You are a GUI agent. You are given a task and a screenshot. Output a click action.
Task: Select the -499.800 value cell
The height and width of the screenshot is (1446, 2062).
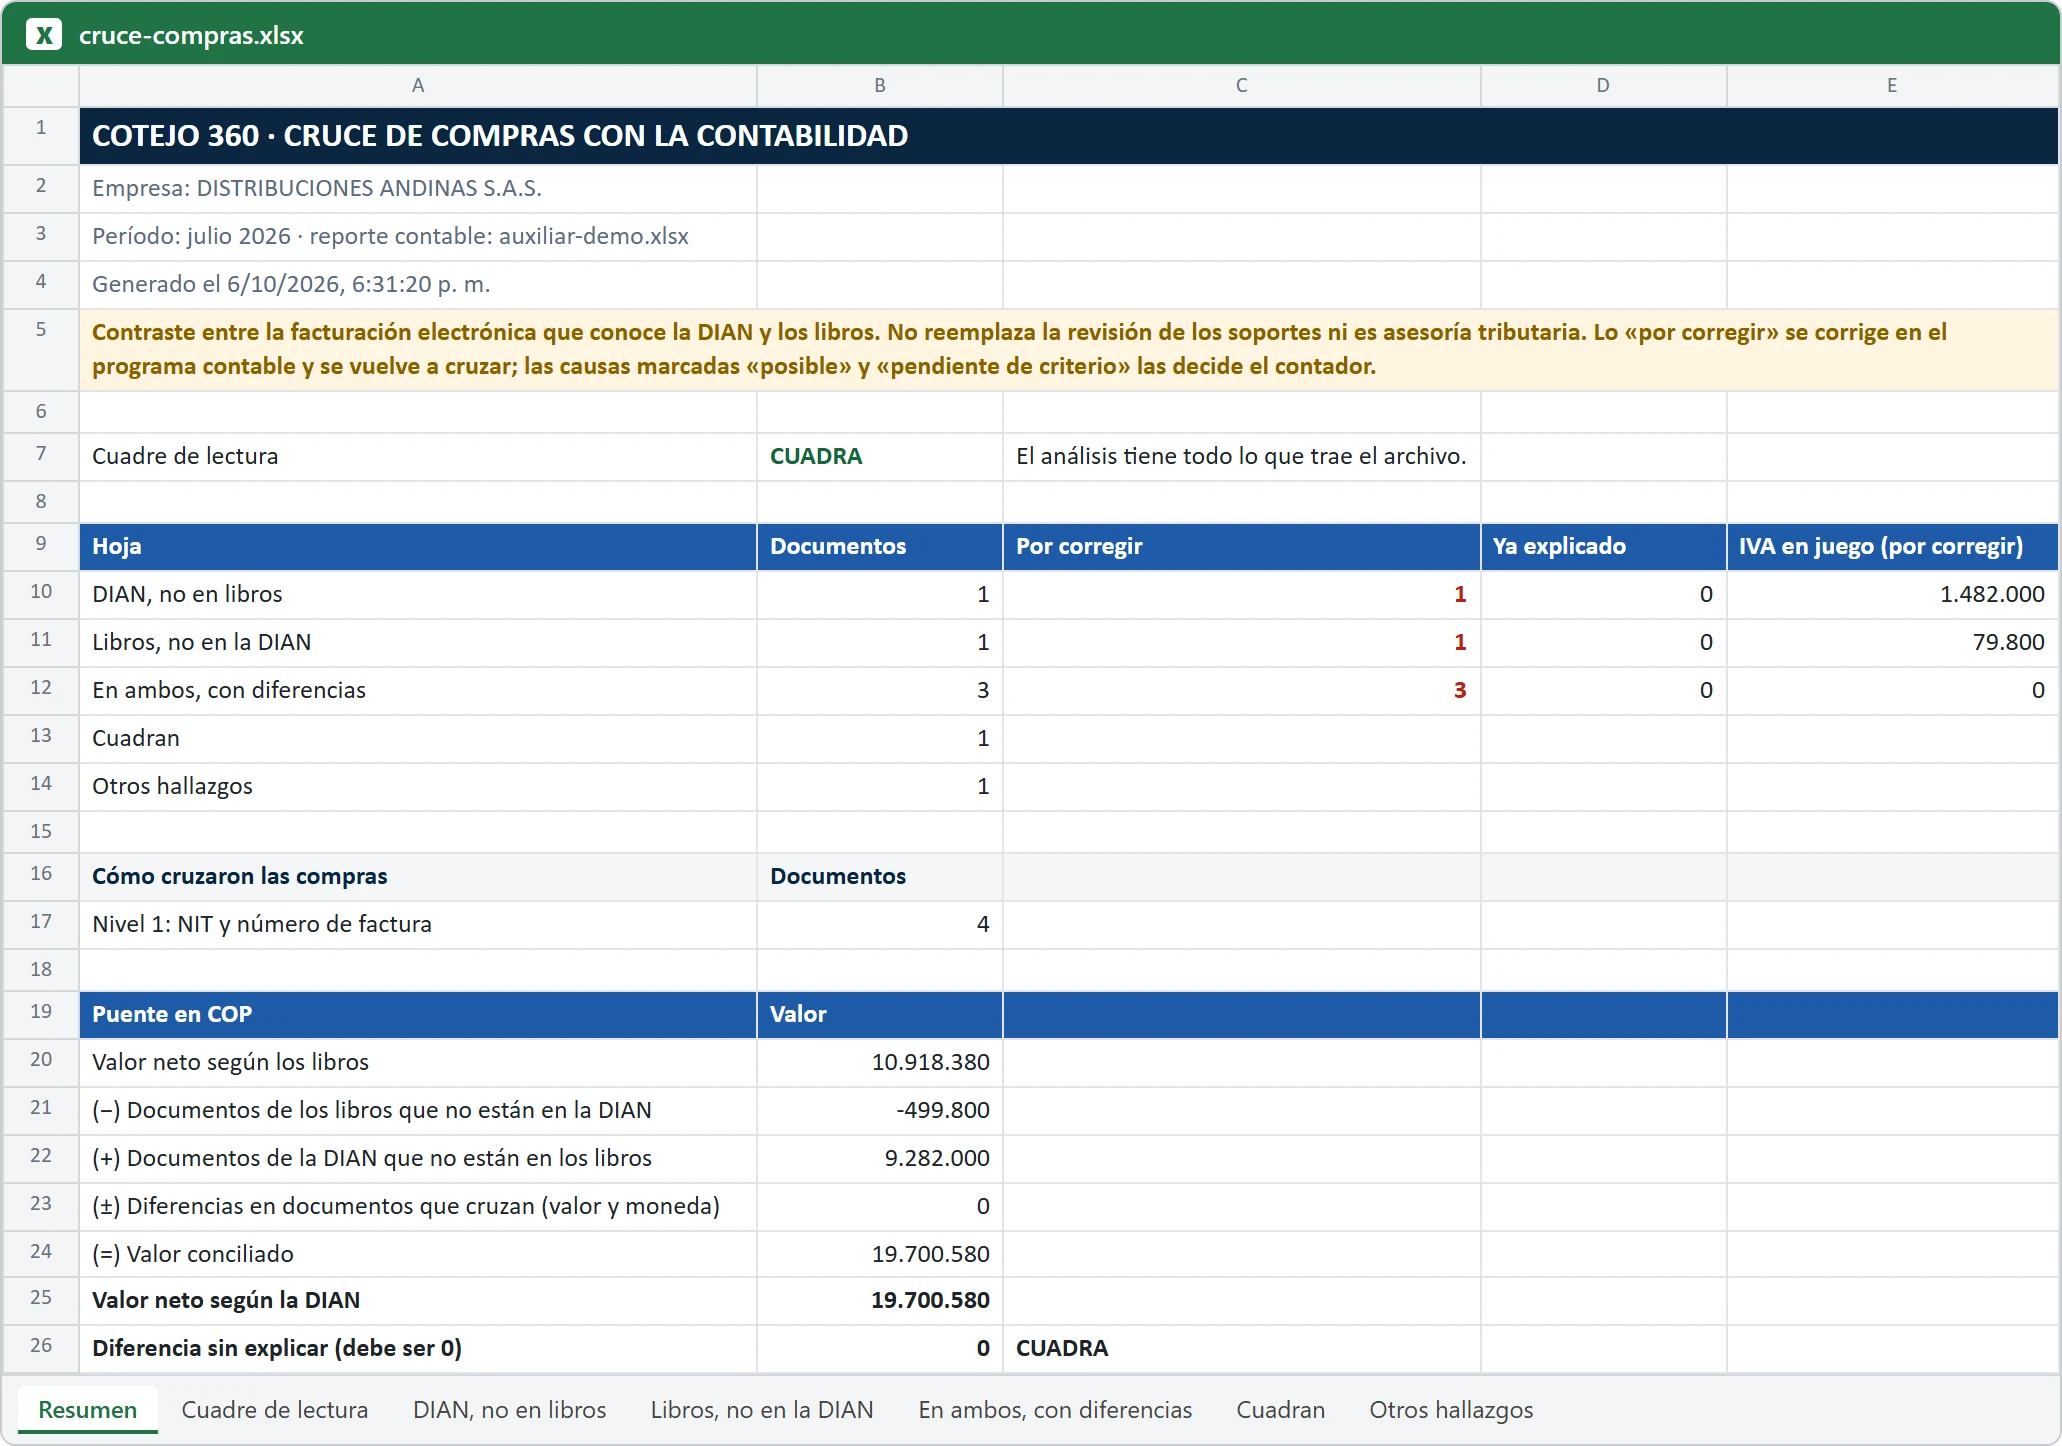(880, 1110)
